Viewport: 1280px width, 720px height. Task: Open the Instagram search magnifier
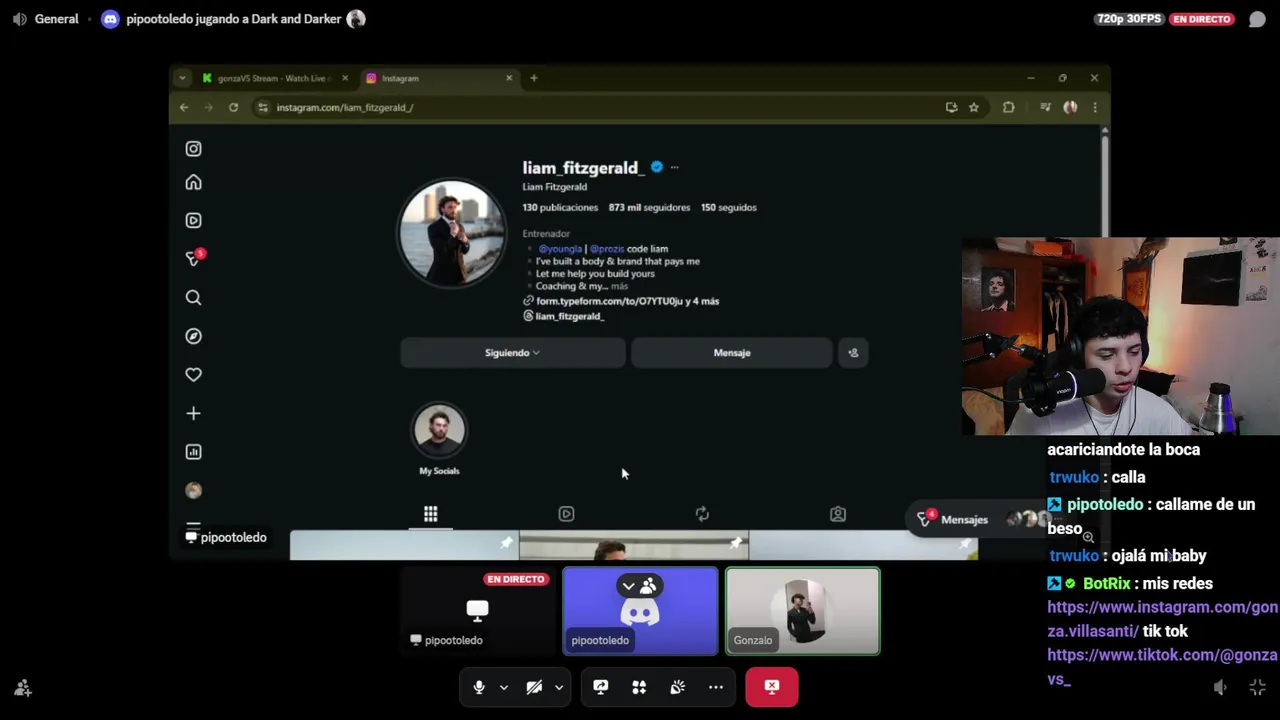point(193,297)
